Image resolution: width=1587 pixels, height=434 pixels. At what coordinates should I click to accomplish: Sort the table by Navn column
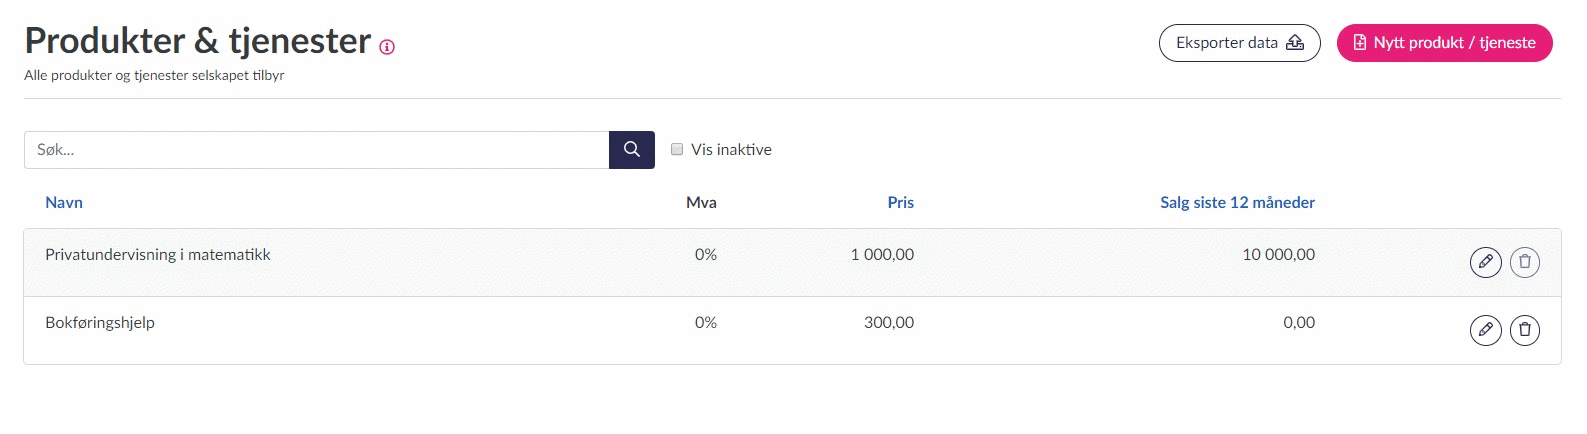pyautogui.click(x=64, y=202)
